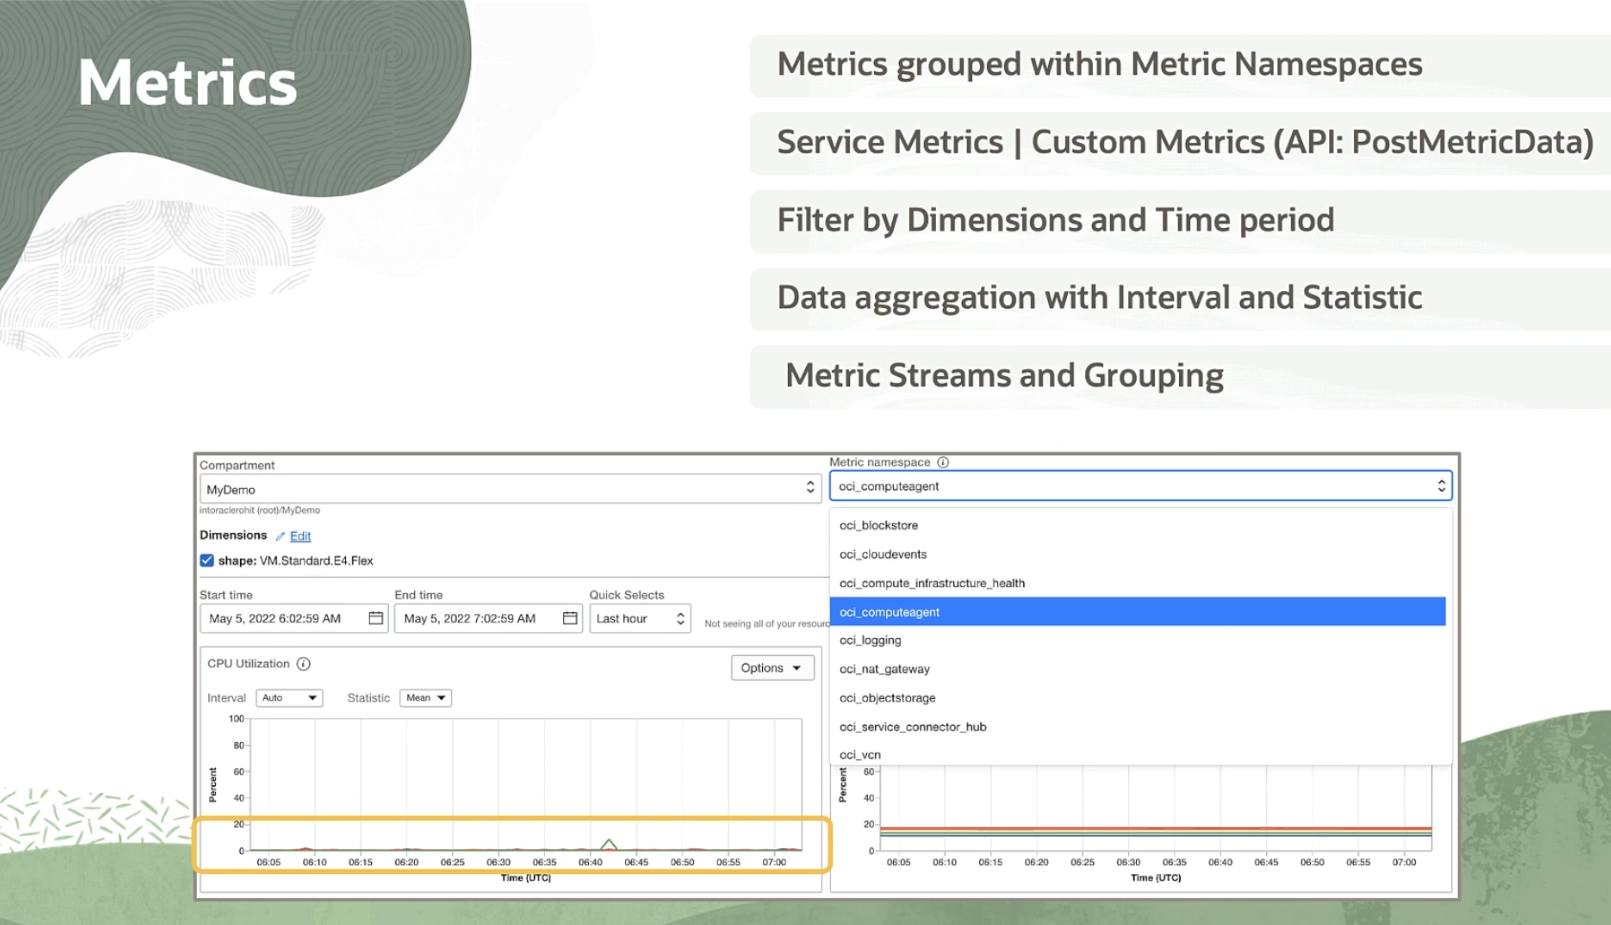
Task: Open the Statistic Mean dropdown
Action: pos(425,698)
